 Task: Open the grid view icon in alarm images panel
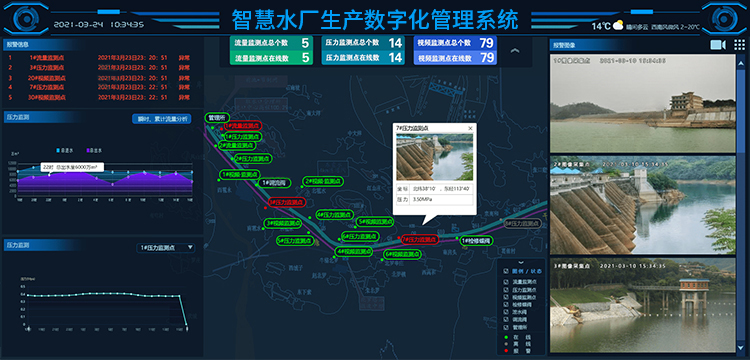[739, 45]
